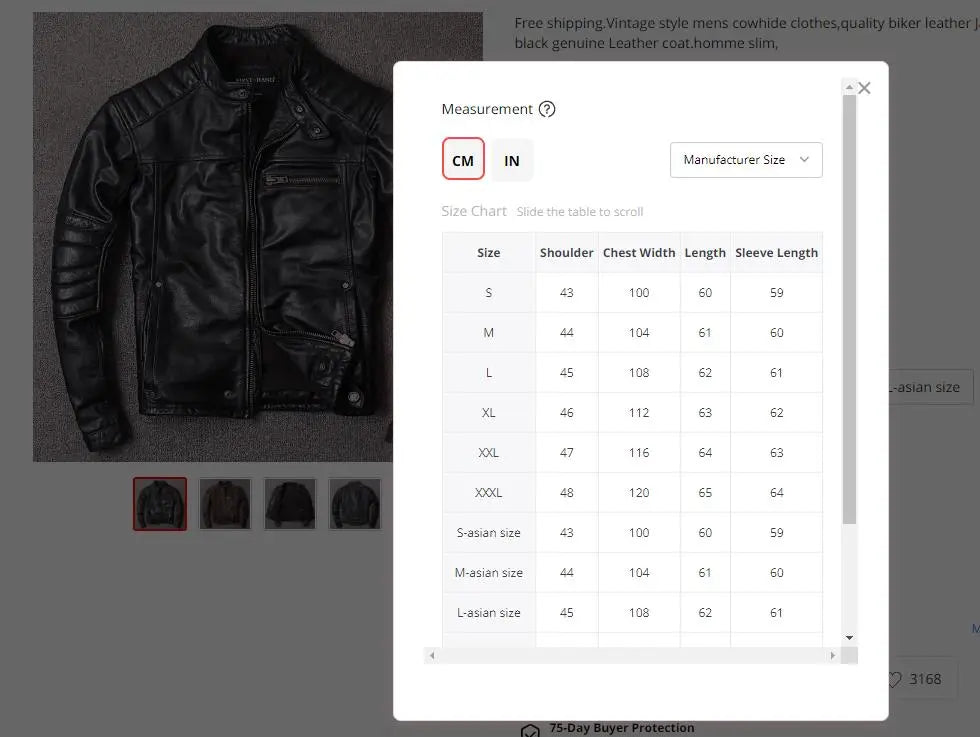Expand the chevron beside Manufacturer Size

(805, 159)
